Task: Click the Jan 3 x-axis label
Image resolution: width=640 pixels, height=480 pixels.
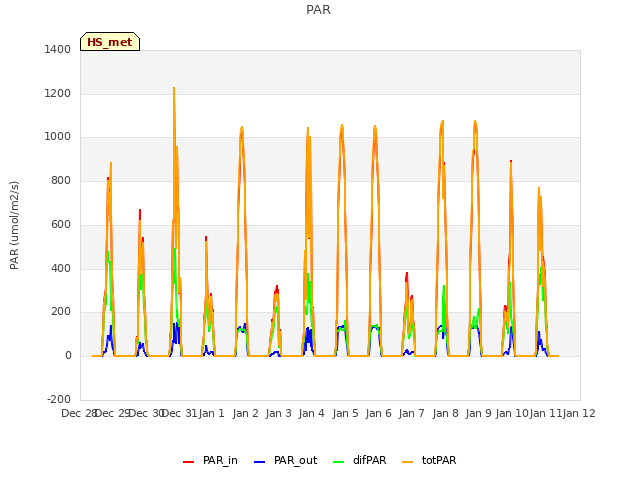Action: (x=279, y=413)
